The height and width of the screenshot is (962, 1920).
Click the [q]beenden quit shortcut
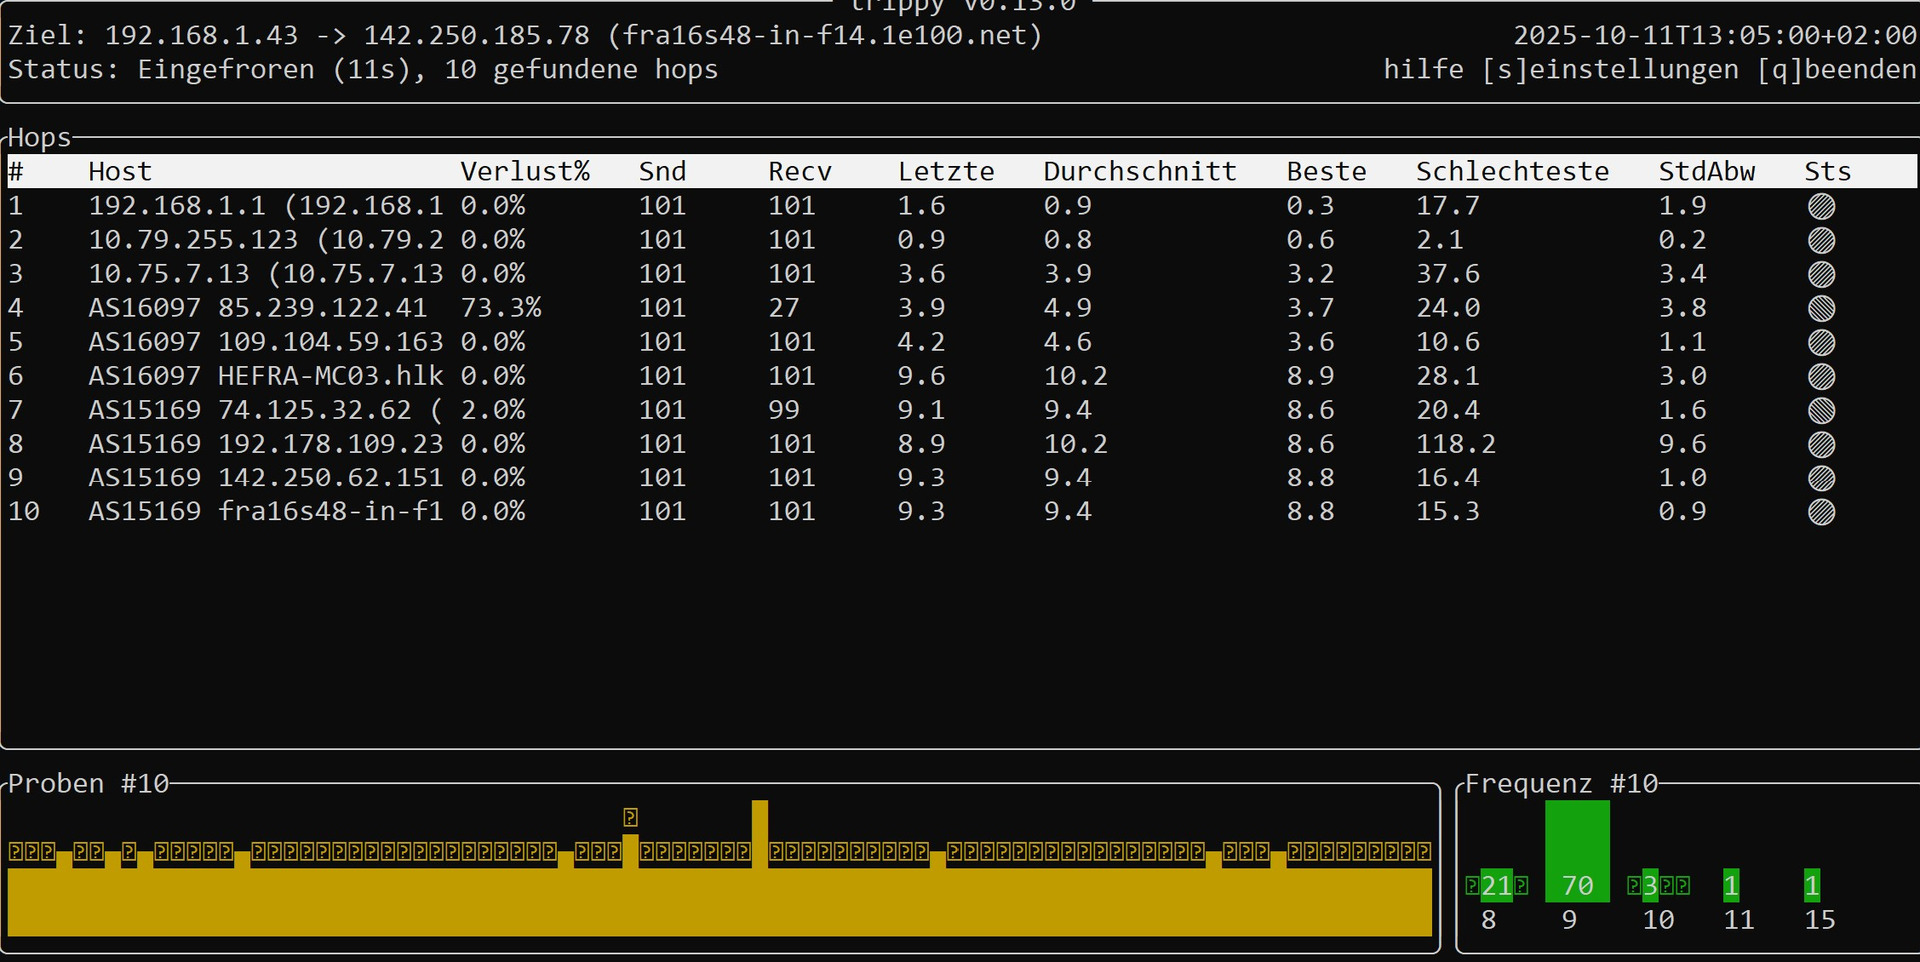pos(1837,69)
